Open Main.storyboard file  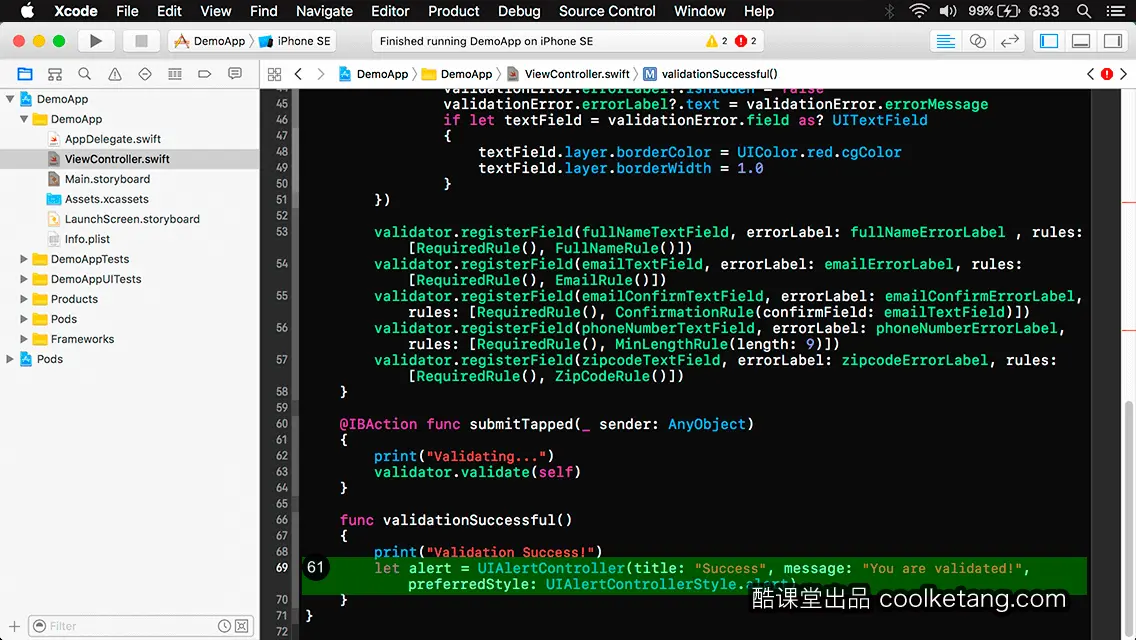(107, 179)
